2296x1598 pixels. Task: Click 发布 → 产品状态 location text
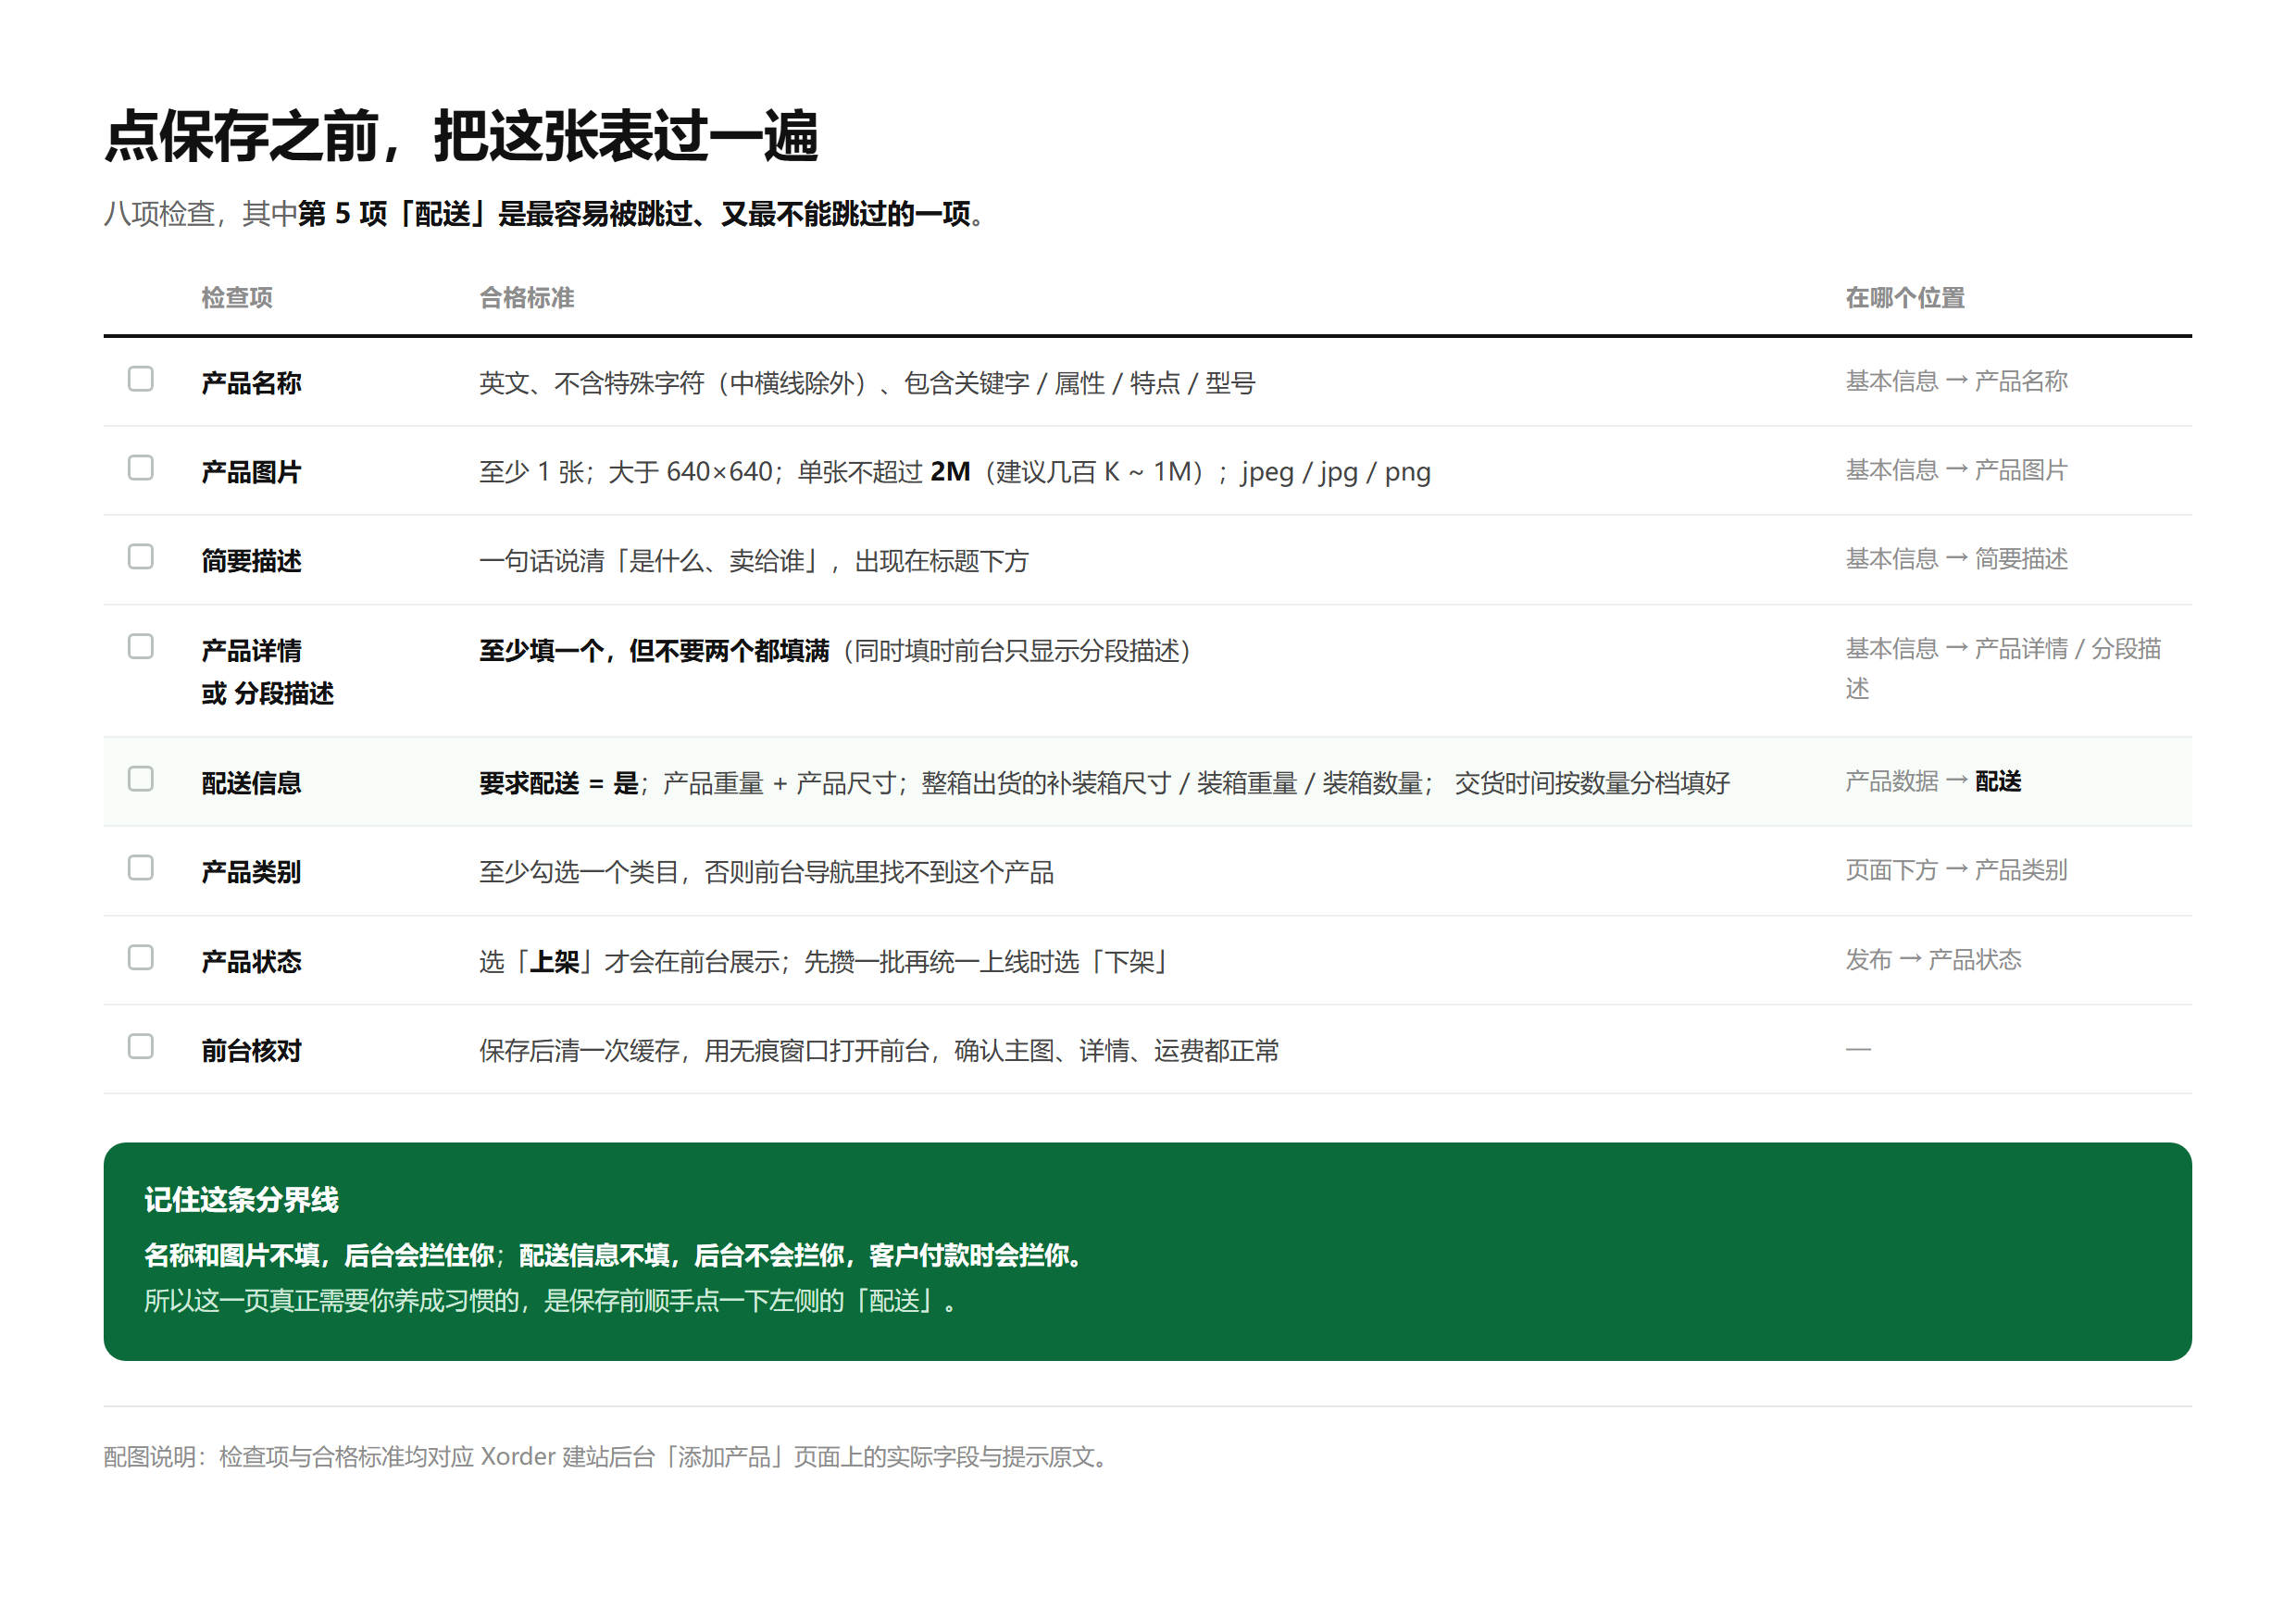click(x=1933, y=960)
